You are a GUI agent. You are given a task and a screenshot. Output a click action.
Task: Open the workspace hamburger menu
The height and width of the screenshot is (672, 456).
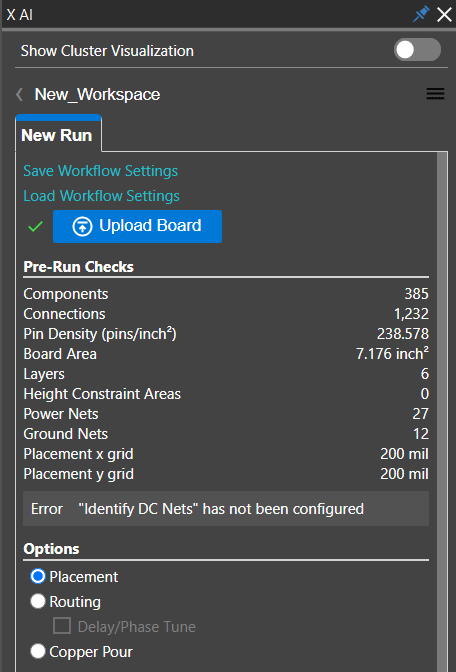pyautogui.click(x=435, y=94)
